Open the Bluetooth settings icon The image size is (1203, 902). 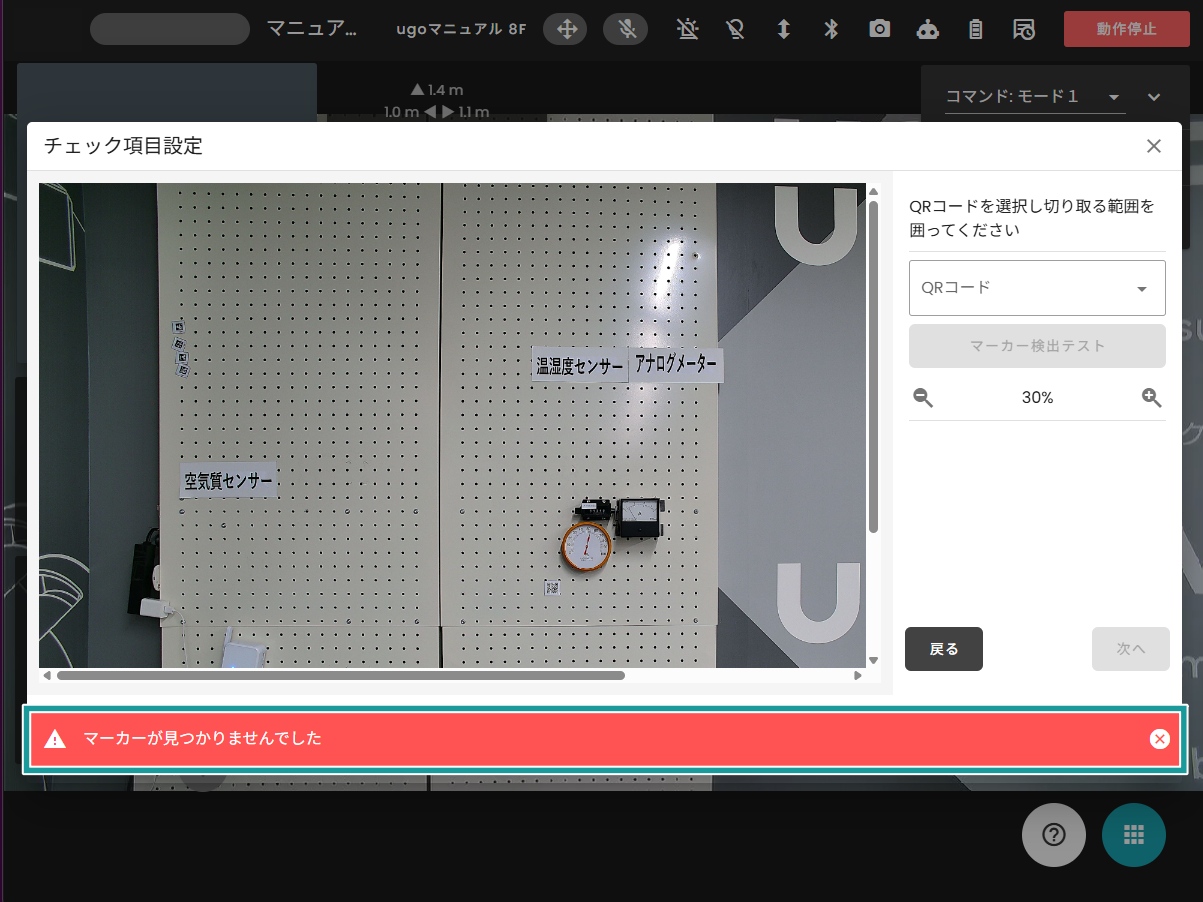click(x=830, y=29)
